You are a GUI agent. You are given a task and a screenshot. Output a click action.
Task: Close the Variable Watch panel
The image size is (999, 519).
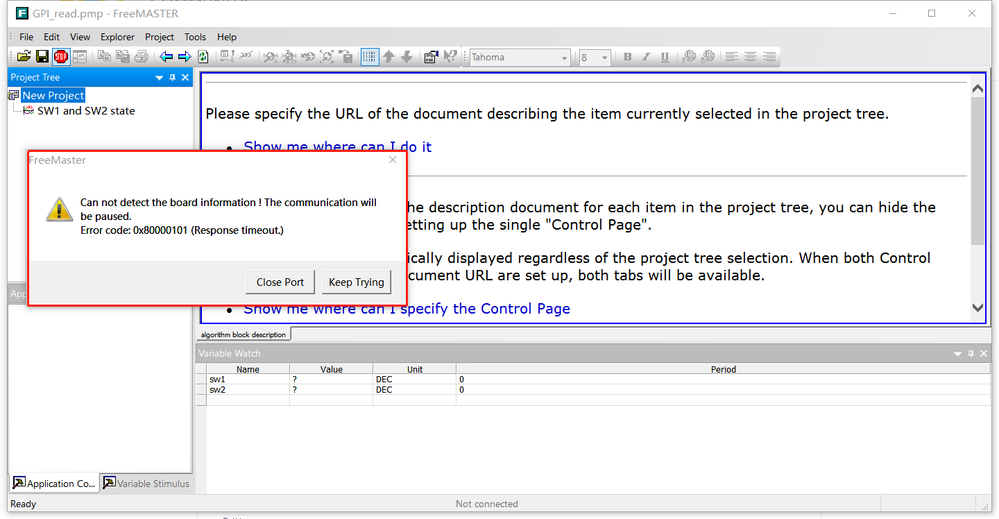coord(984,353)
